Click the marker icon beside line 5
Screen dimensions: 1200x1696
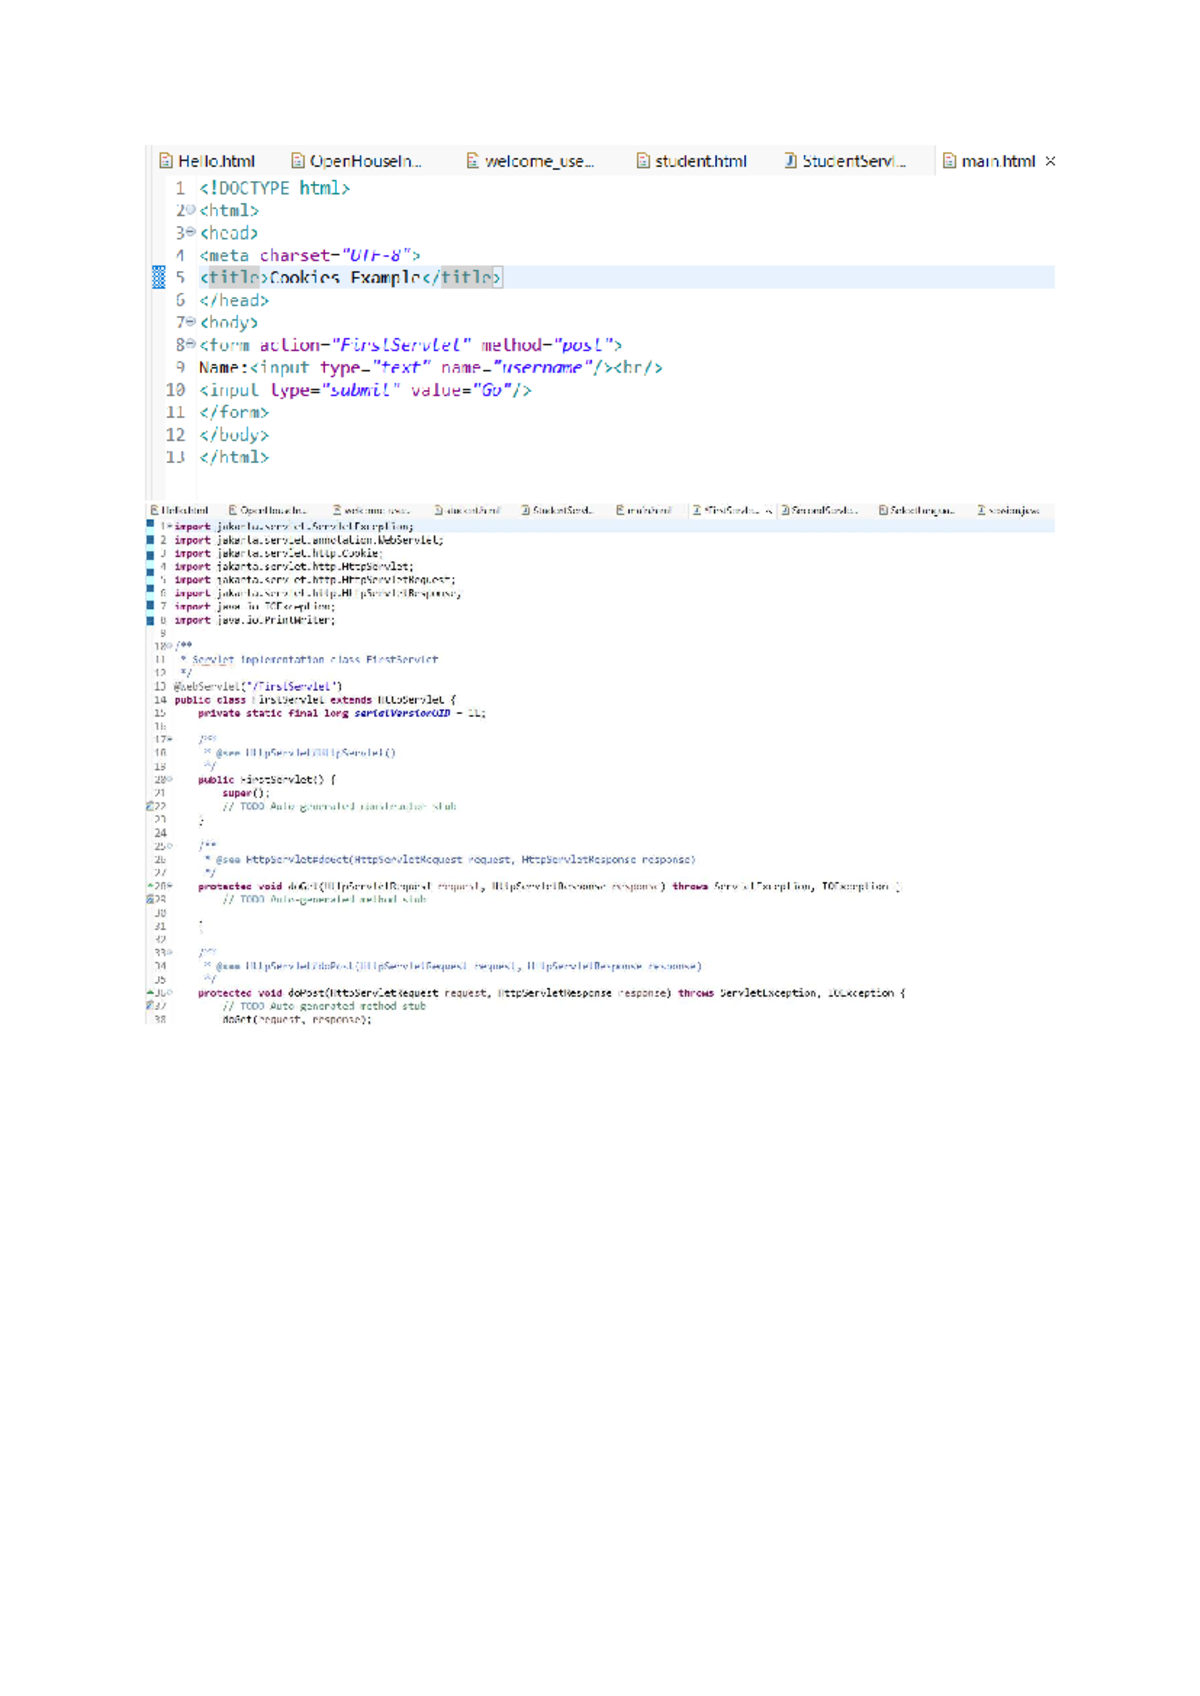click(158, 277)
